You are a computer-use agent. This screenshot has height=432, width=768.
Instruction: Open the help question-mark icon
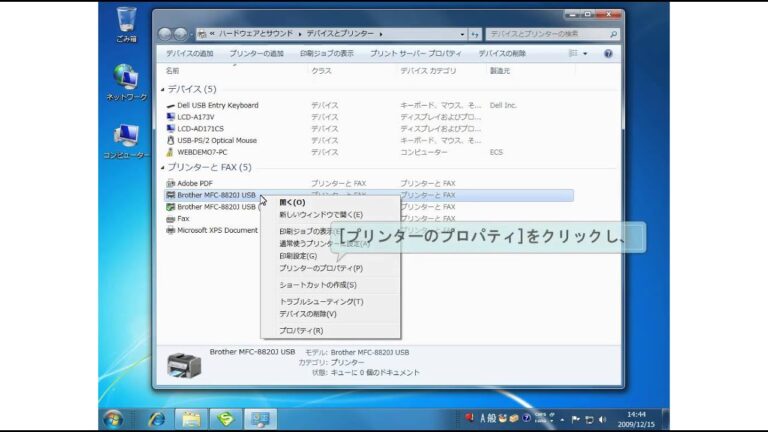pos(608,53)
